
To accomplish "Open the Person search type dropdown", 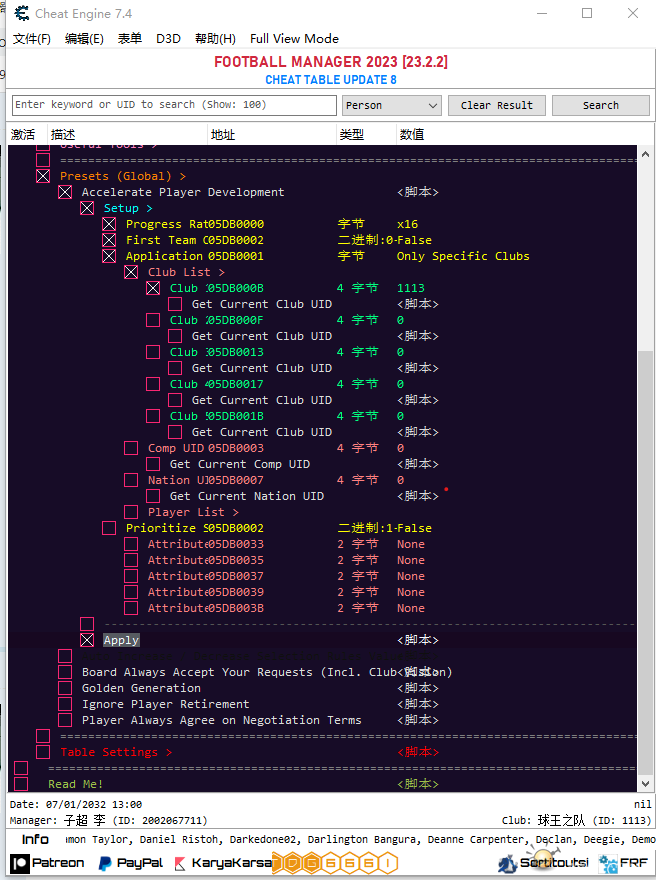I will point(392,106).
